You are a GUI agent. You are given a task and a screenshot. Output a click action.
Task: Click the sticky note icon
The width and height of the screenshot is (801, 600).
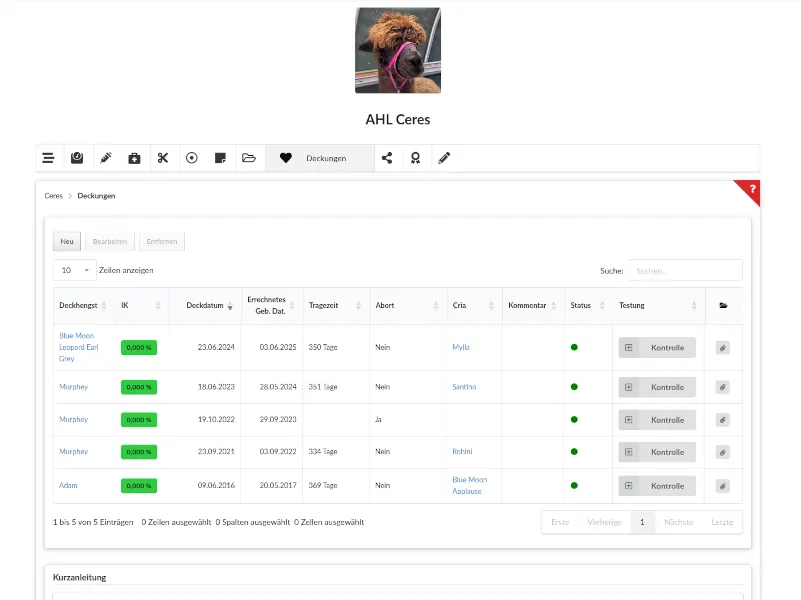(220, 158)
